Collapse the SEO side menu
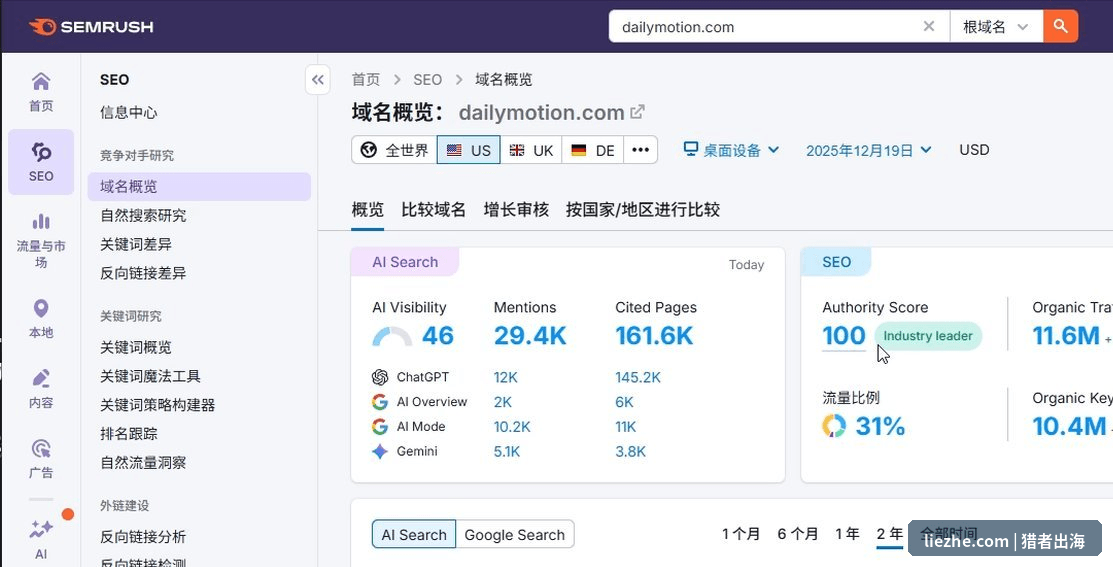1113x567 pixels. 318,79
